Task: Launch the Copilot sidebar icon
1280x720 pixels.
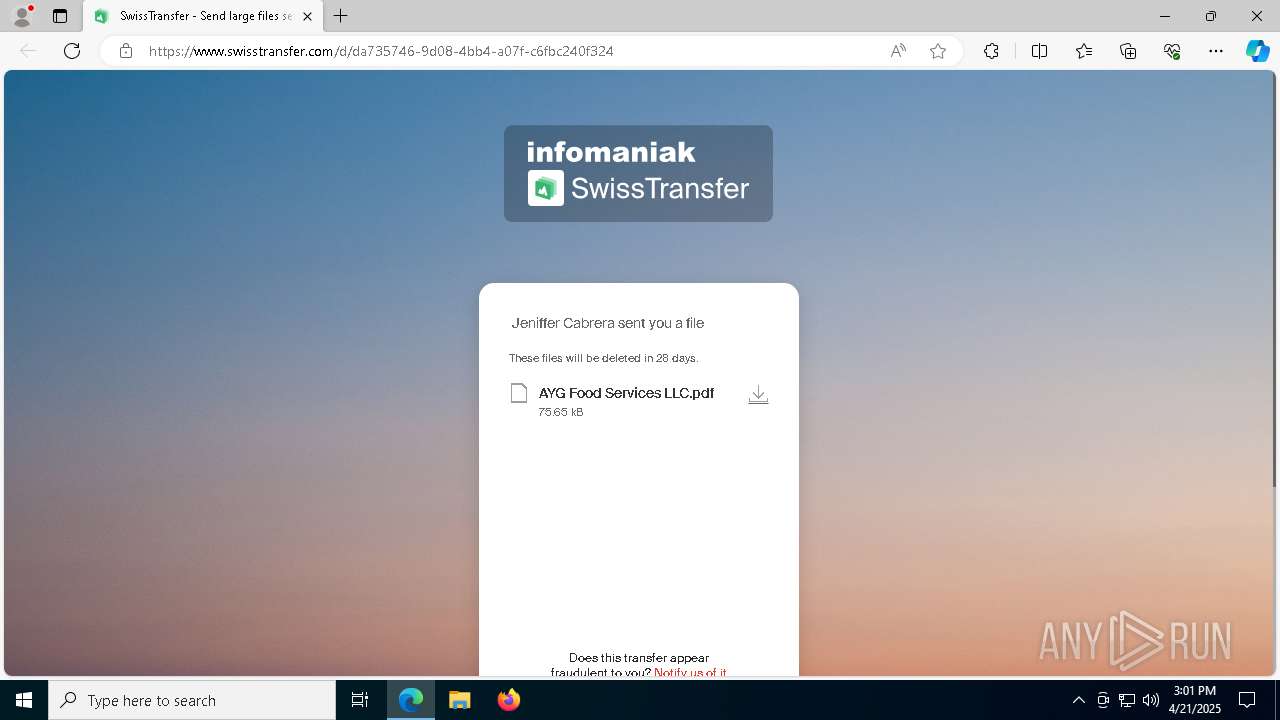Action: [1257, 51]
